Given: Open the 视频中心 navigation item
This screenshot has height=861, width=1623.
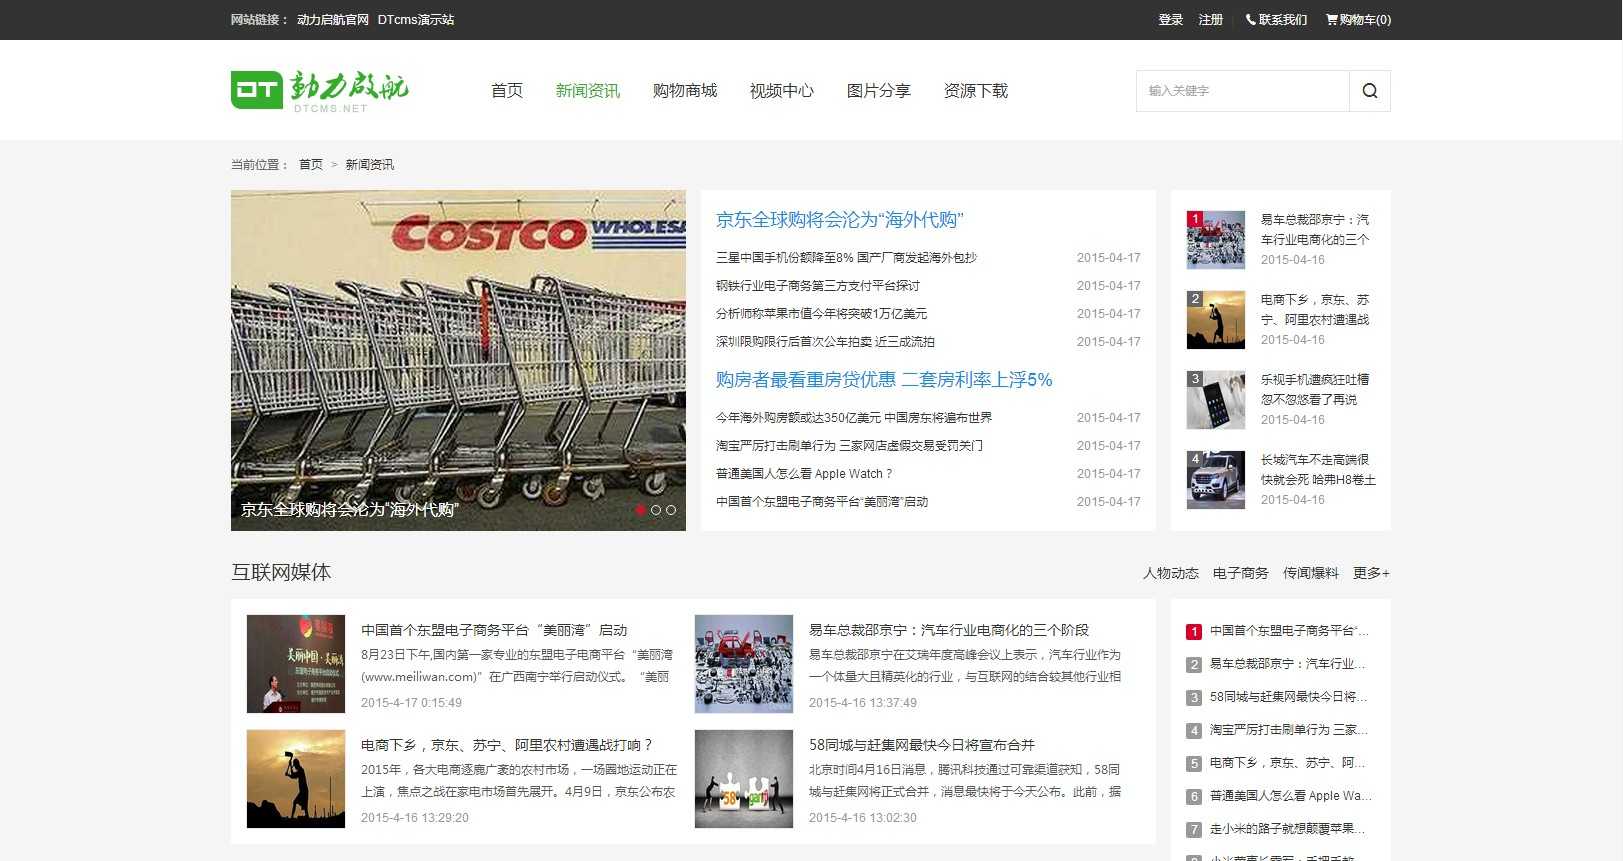Looking at the screenshot, I should [782, 91].
